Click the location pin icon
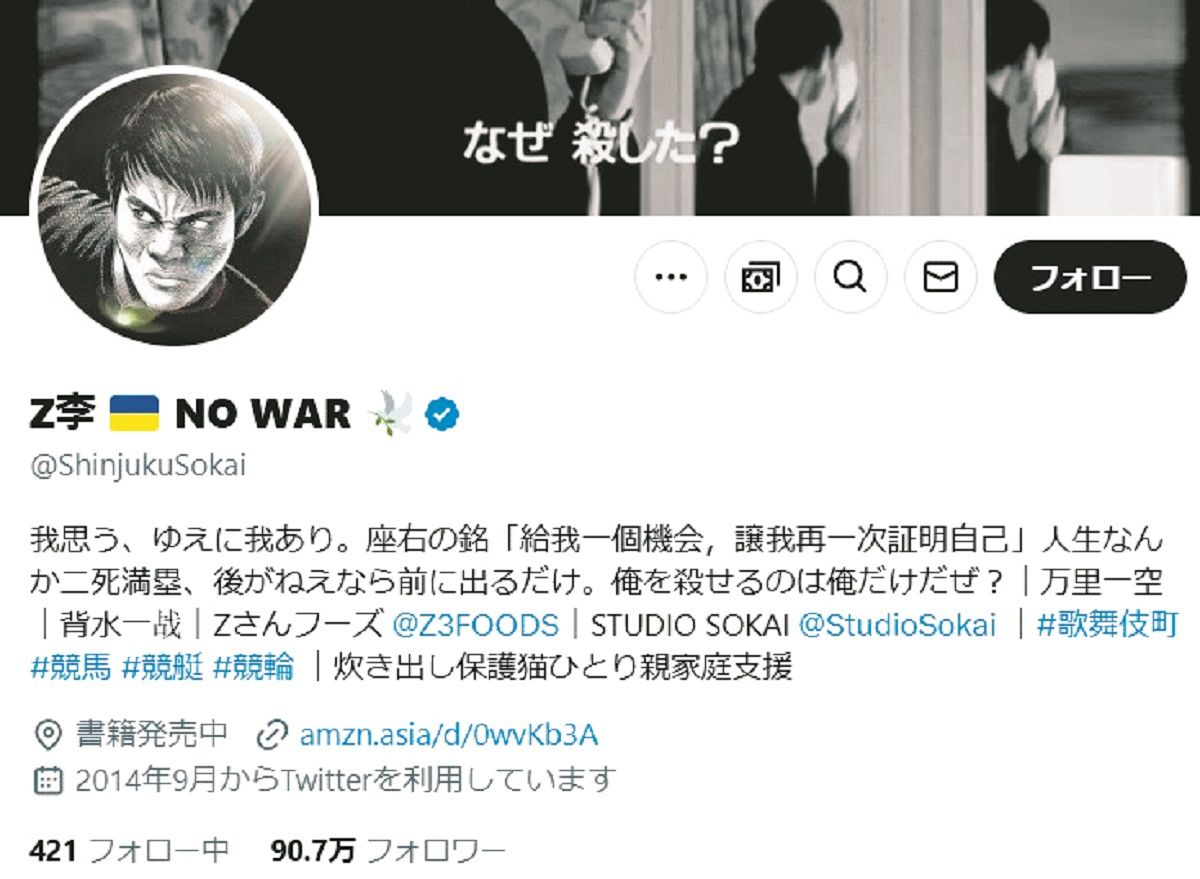The width and height of the screenshot is (1200, 879). 48,735
